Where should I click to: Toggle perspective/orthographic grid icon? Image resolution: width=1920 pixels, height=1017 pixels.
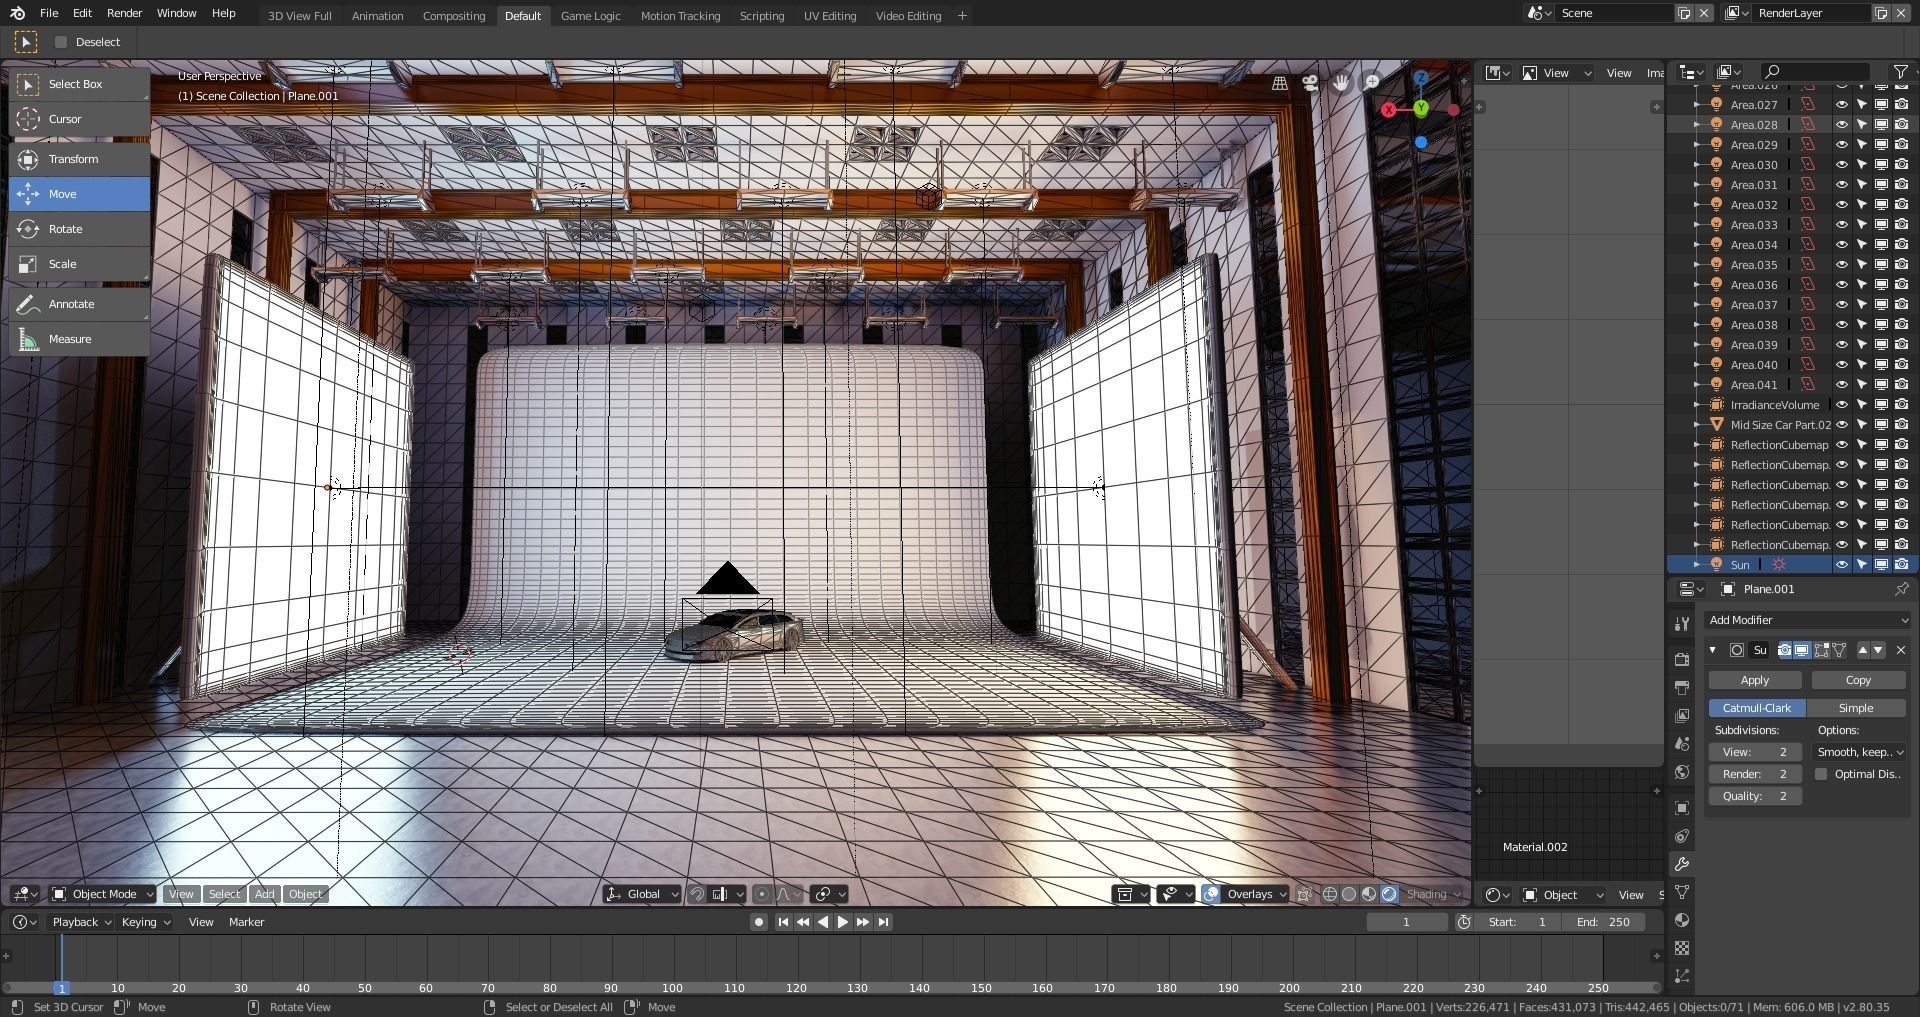click(1279, 83)
